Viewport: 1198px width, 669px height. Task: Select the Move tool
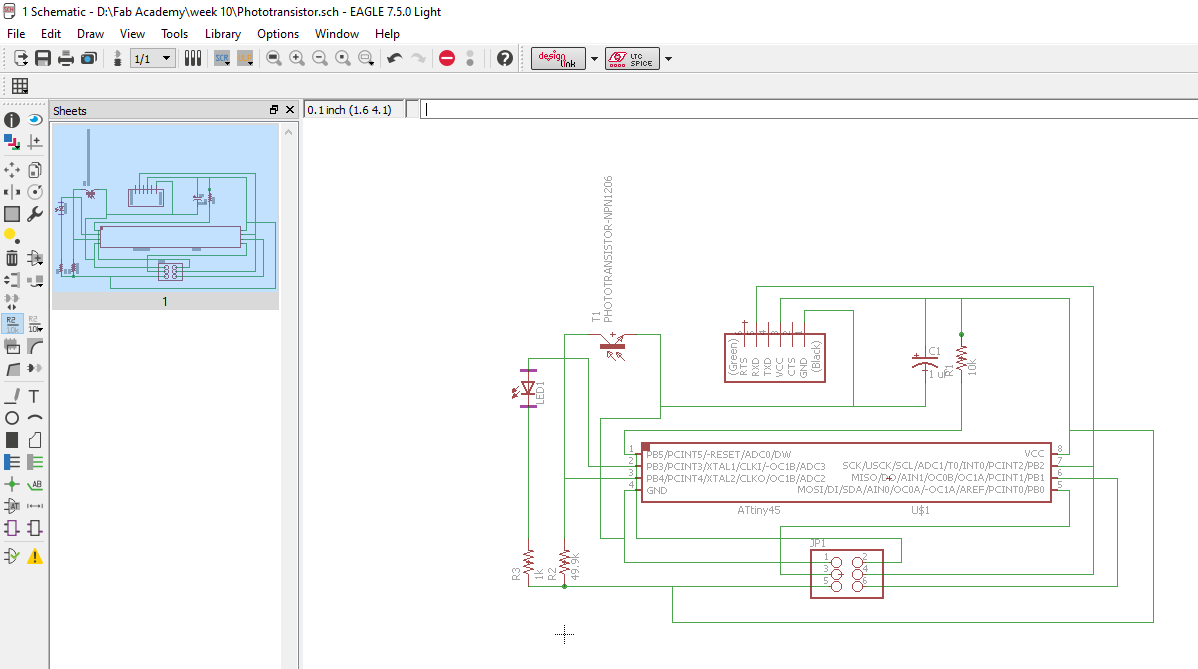point(12,170)
